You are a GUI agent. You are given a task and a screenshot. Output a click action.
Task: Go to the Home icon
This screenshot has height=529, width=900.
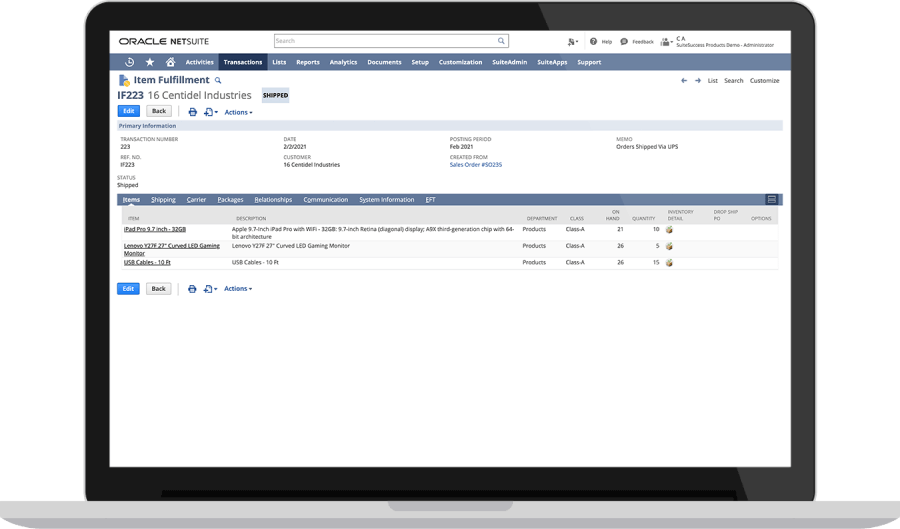pyautogui.click(x=170, y=62)
